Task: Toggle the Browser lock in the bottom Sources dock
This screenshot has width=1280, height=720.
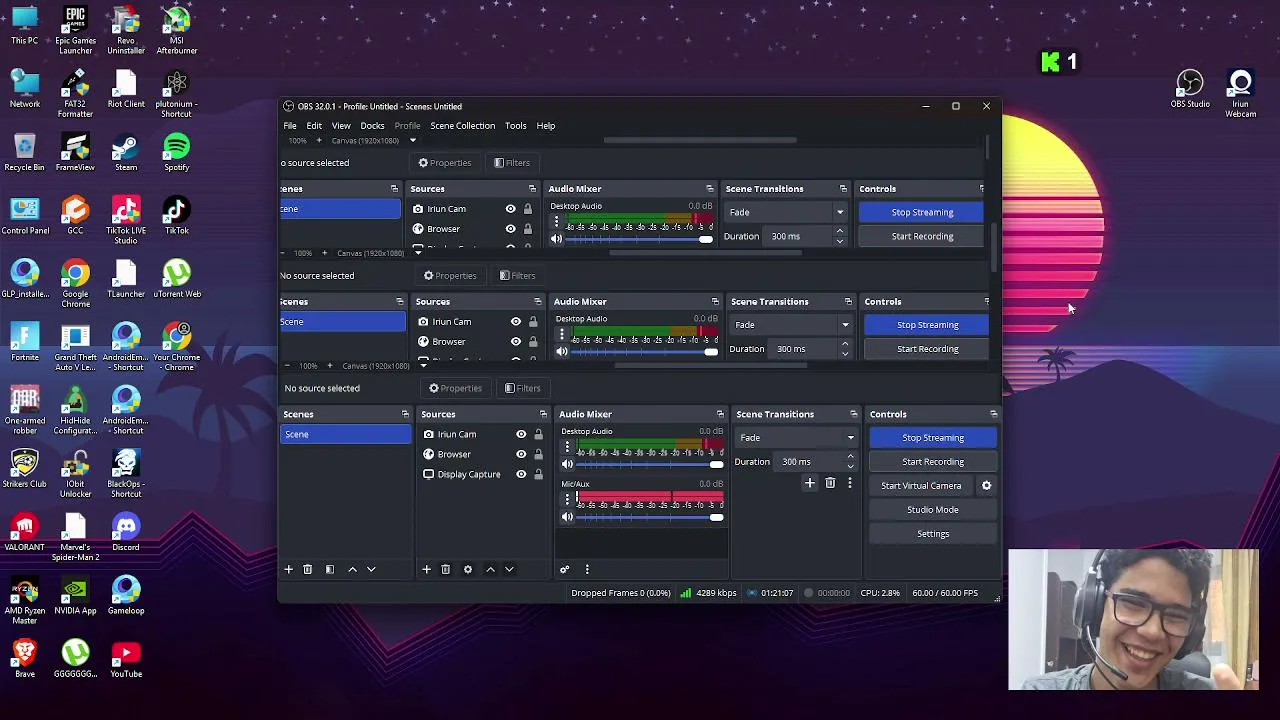Action: [x=538, y=454]
